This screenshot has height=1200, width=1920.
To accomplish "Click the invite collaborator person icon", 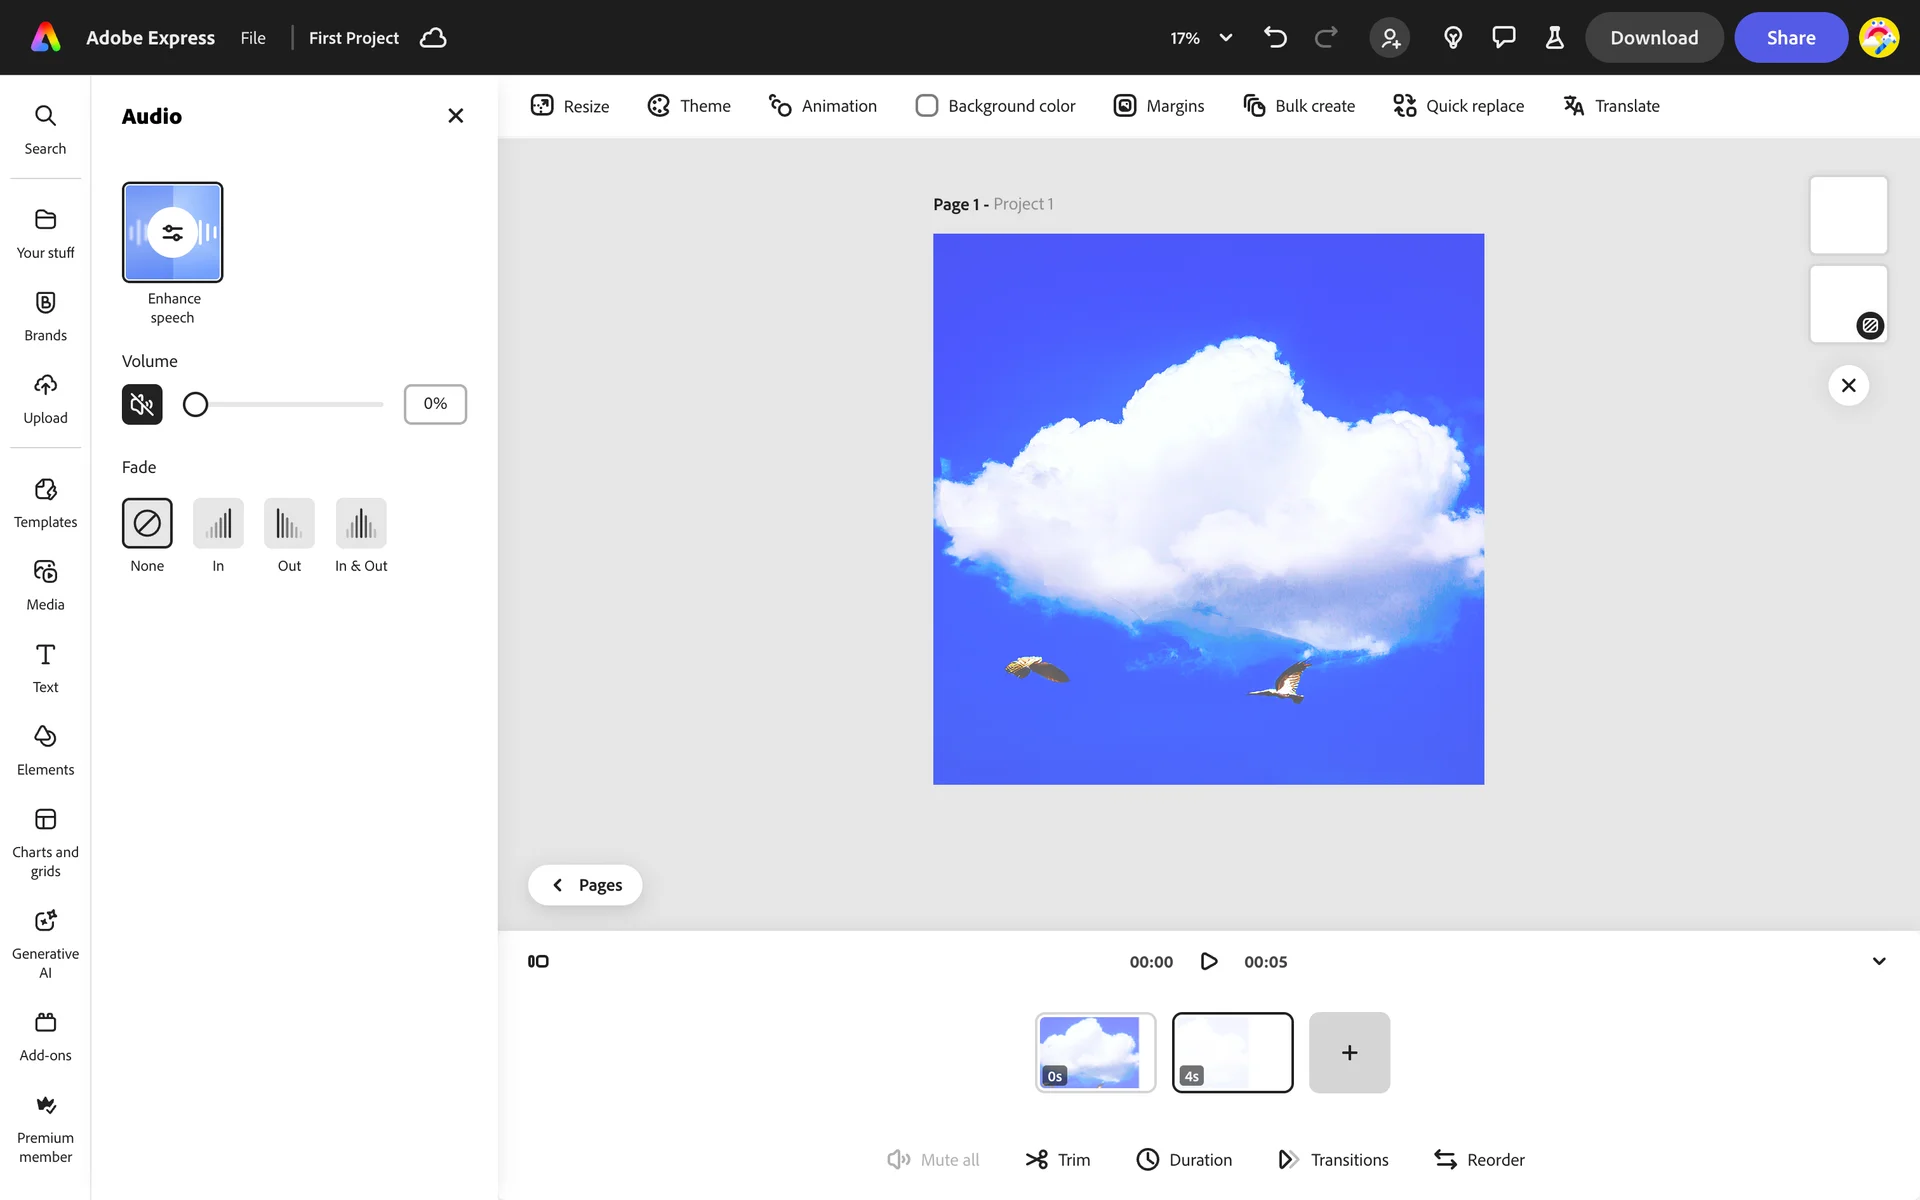I will pos(1390,38).
